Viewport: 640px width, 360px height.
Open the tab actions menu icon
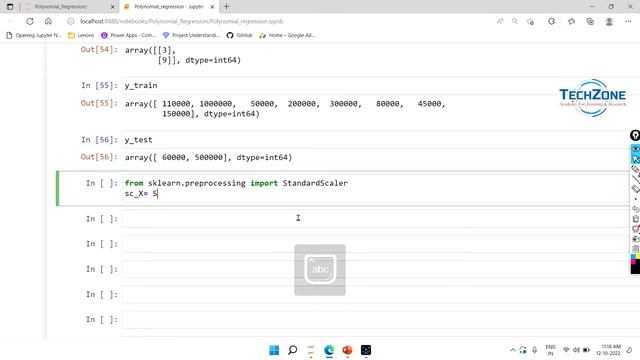tap(10, 7)
